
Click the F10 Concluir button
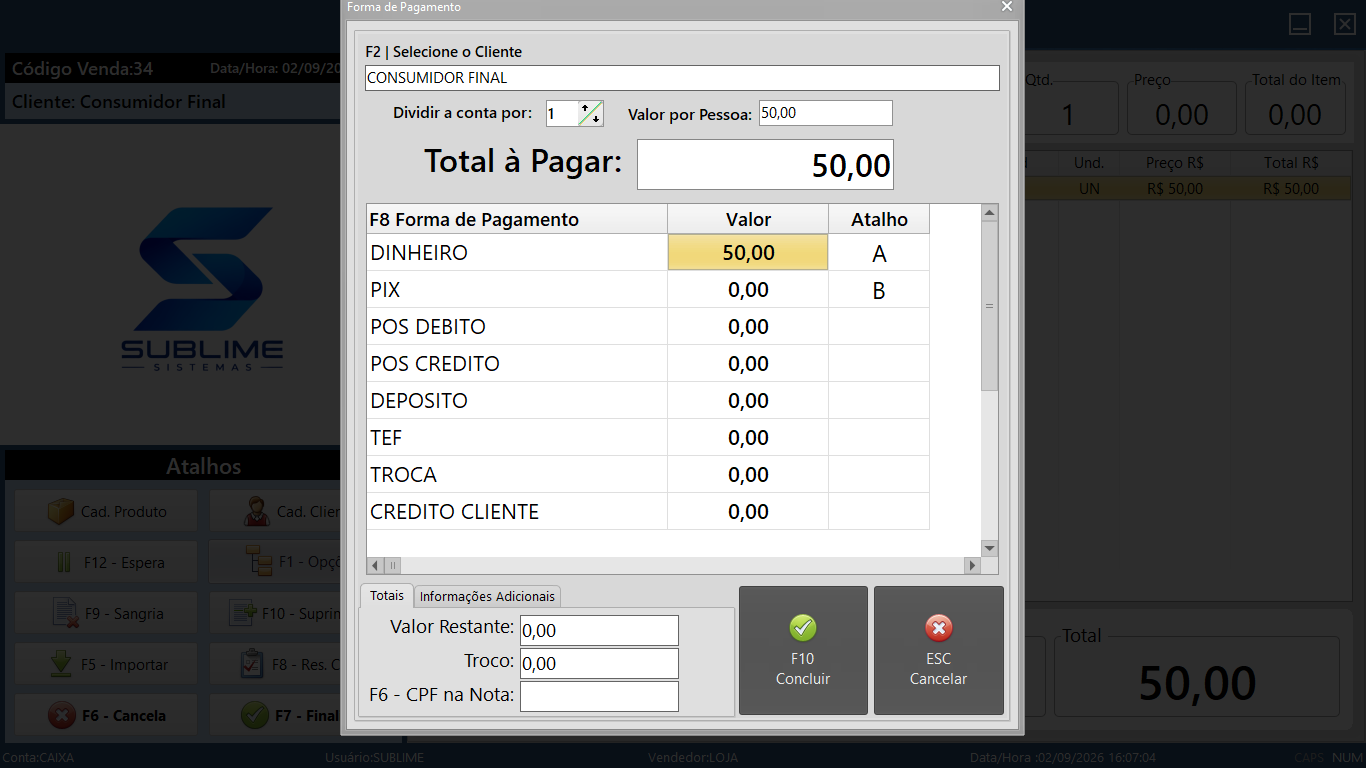click(803, 650)
